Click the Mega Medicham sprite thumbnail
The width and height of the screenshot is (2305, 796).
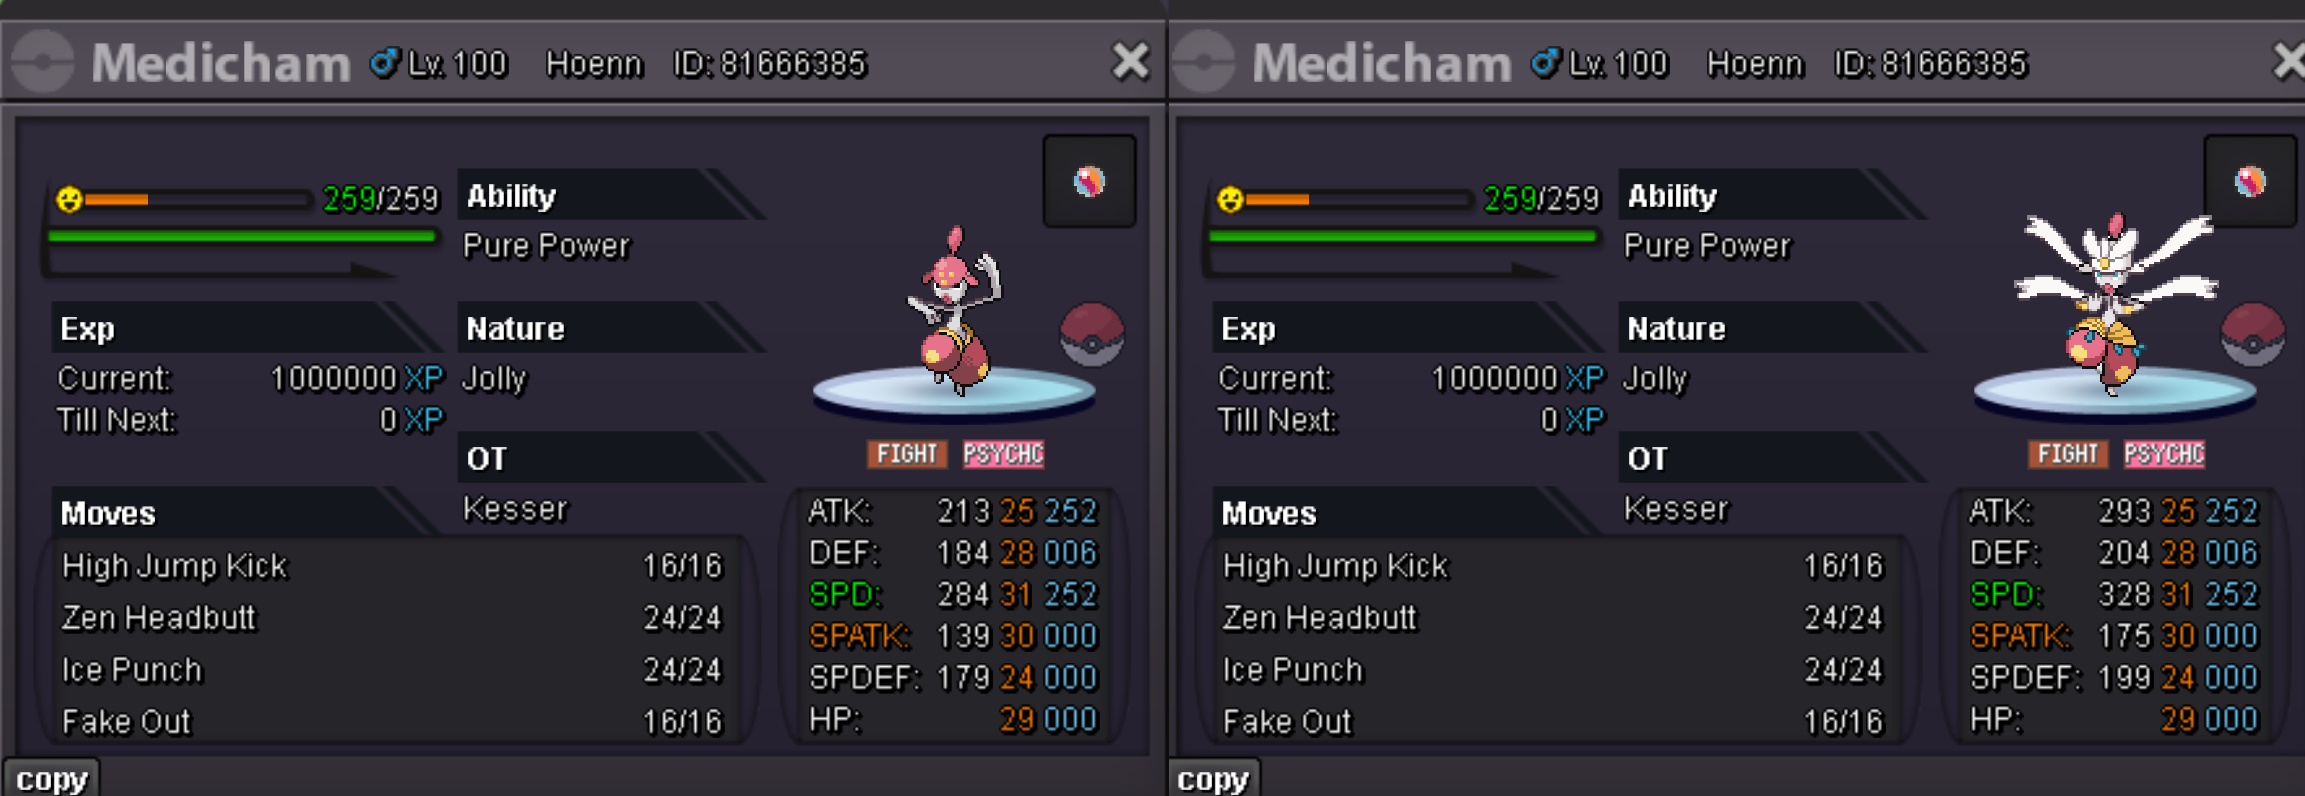2115,305
